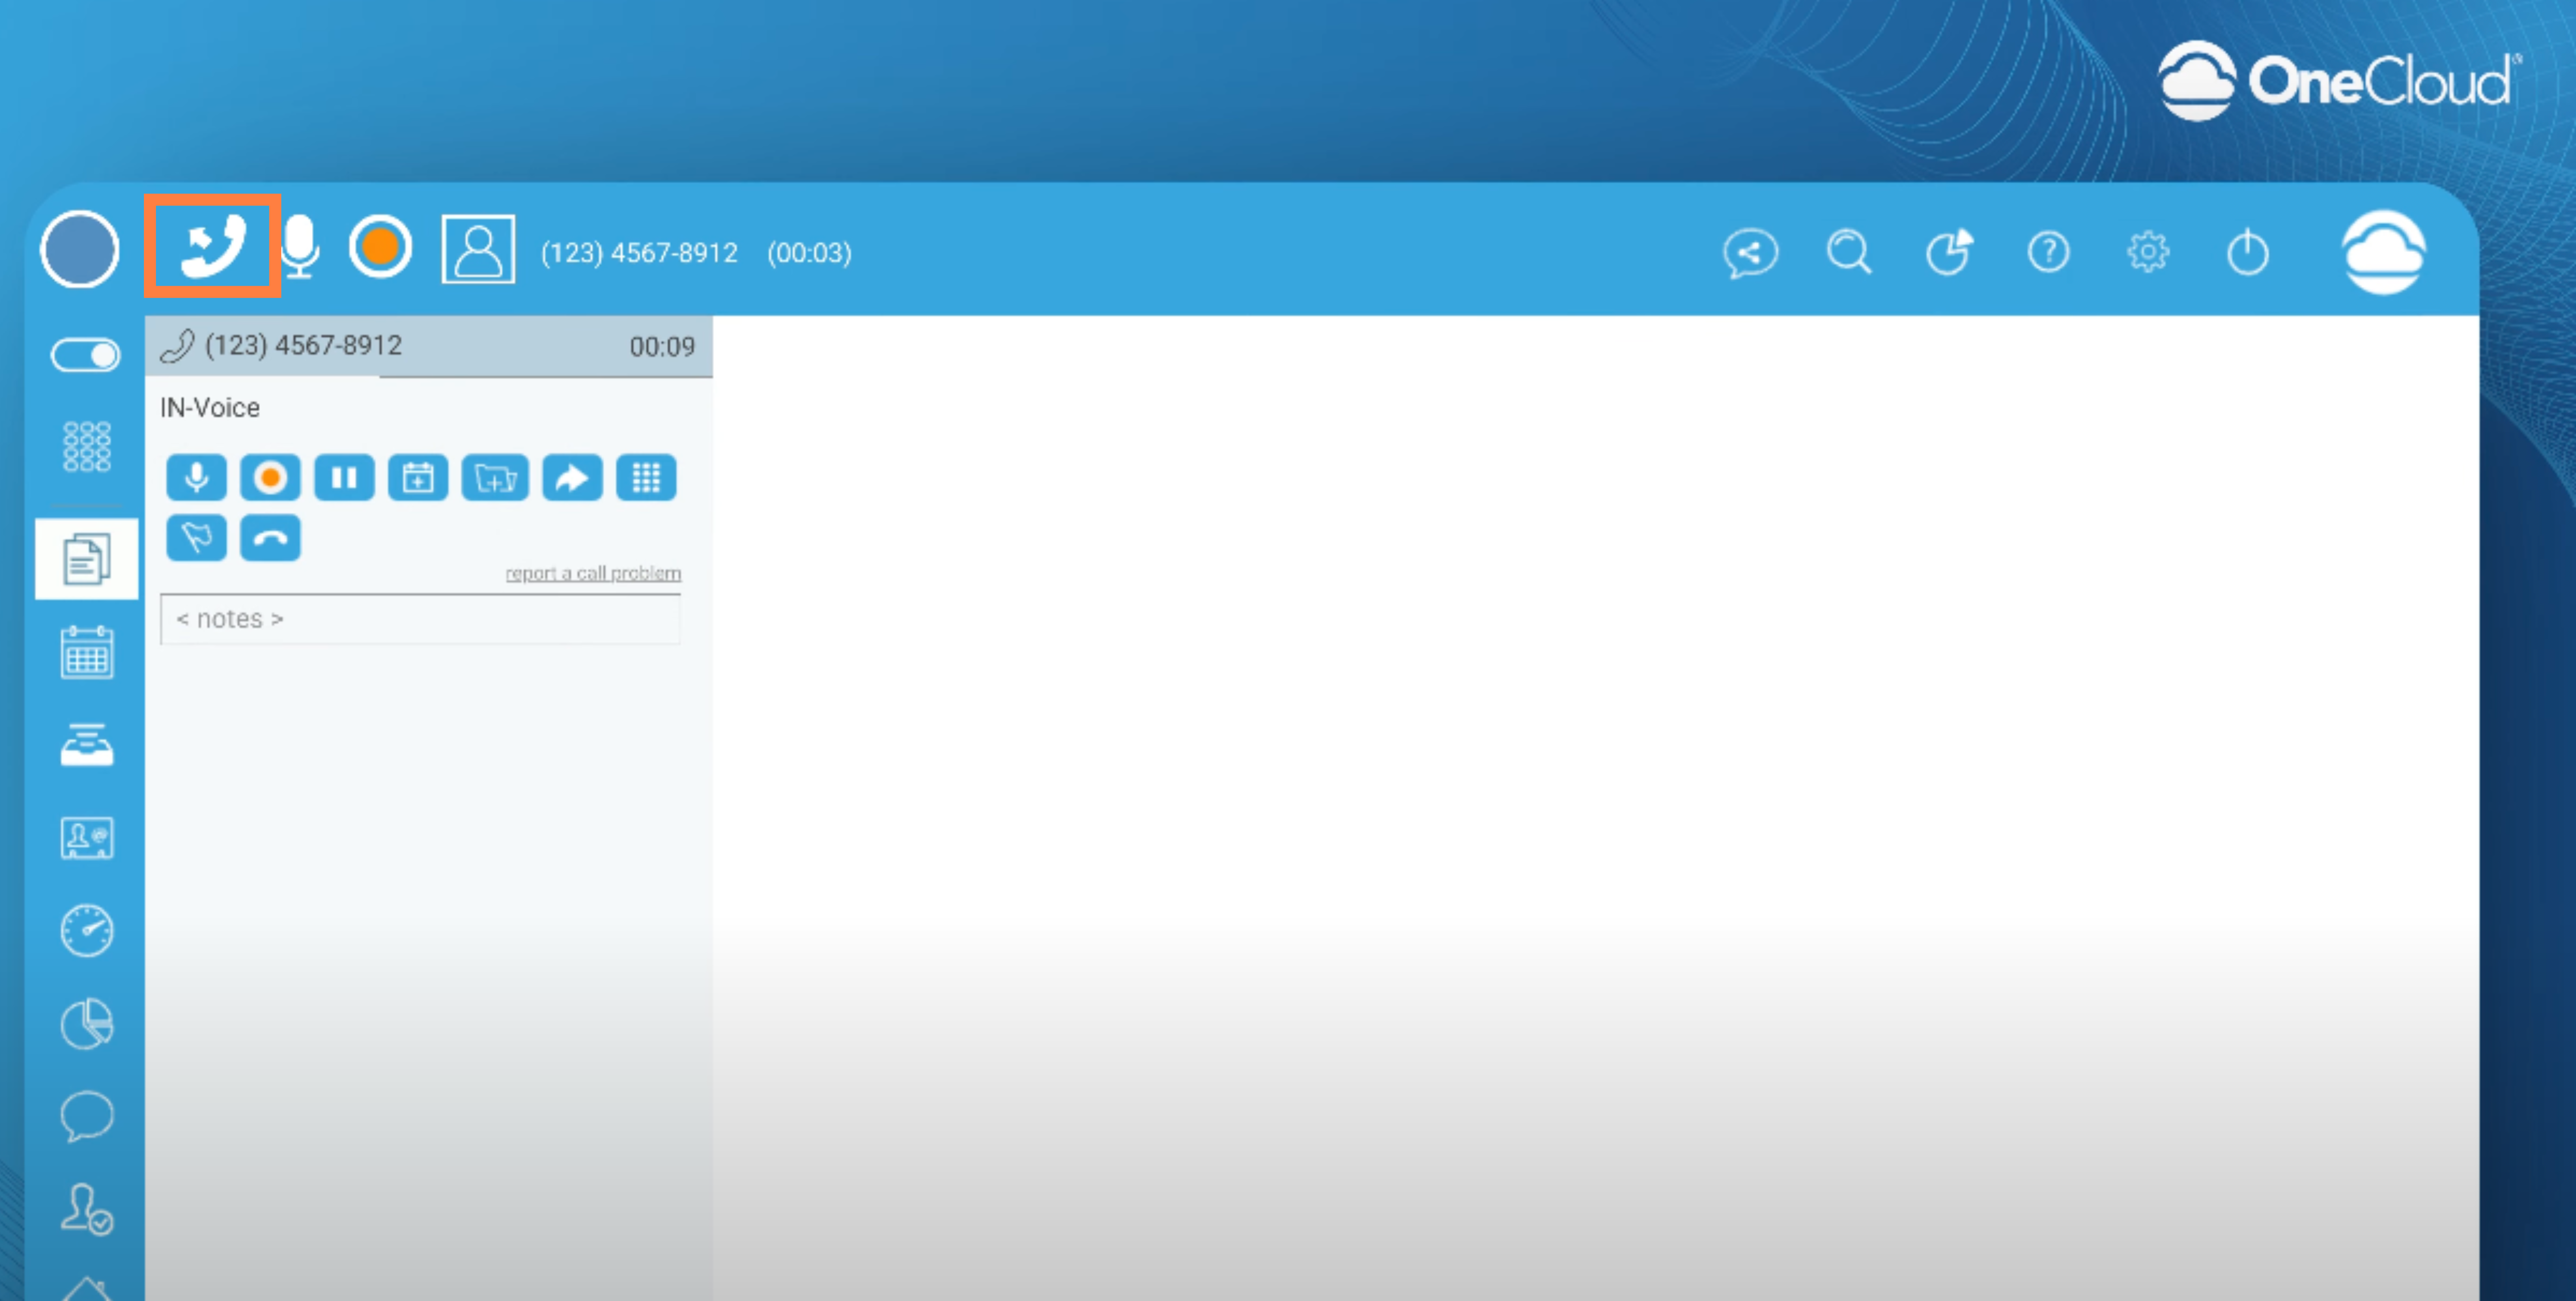Click the power logout icon

point(2247,252)
